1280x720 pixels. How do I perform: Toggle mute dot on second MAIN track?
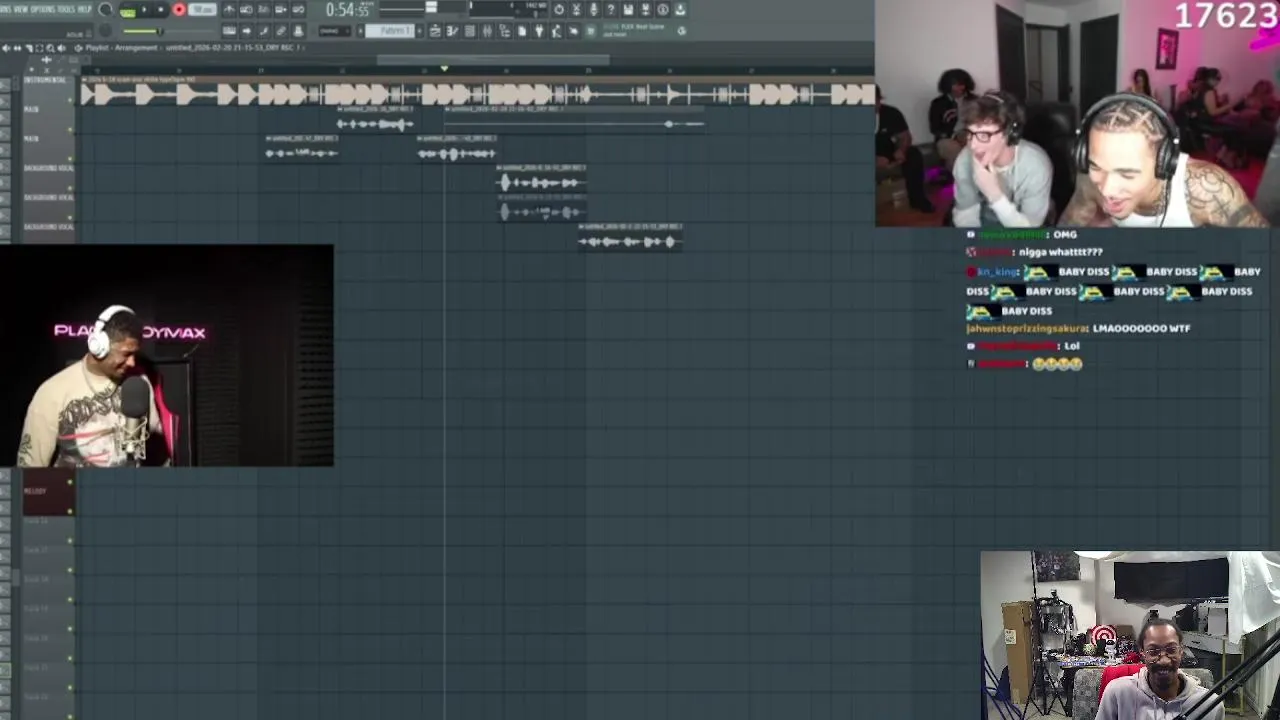click(70, 158)
